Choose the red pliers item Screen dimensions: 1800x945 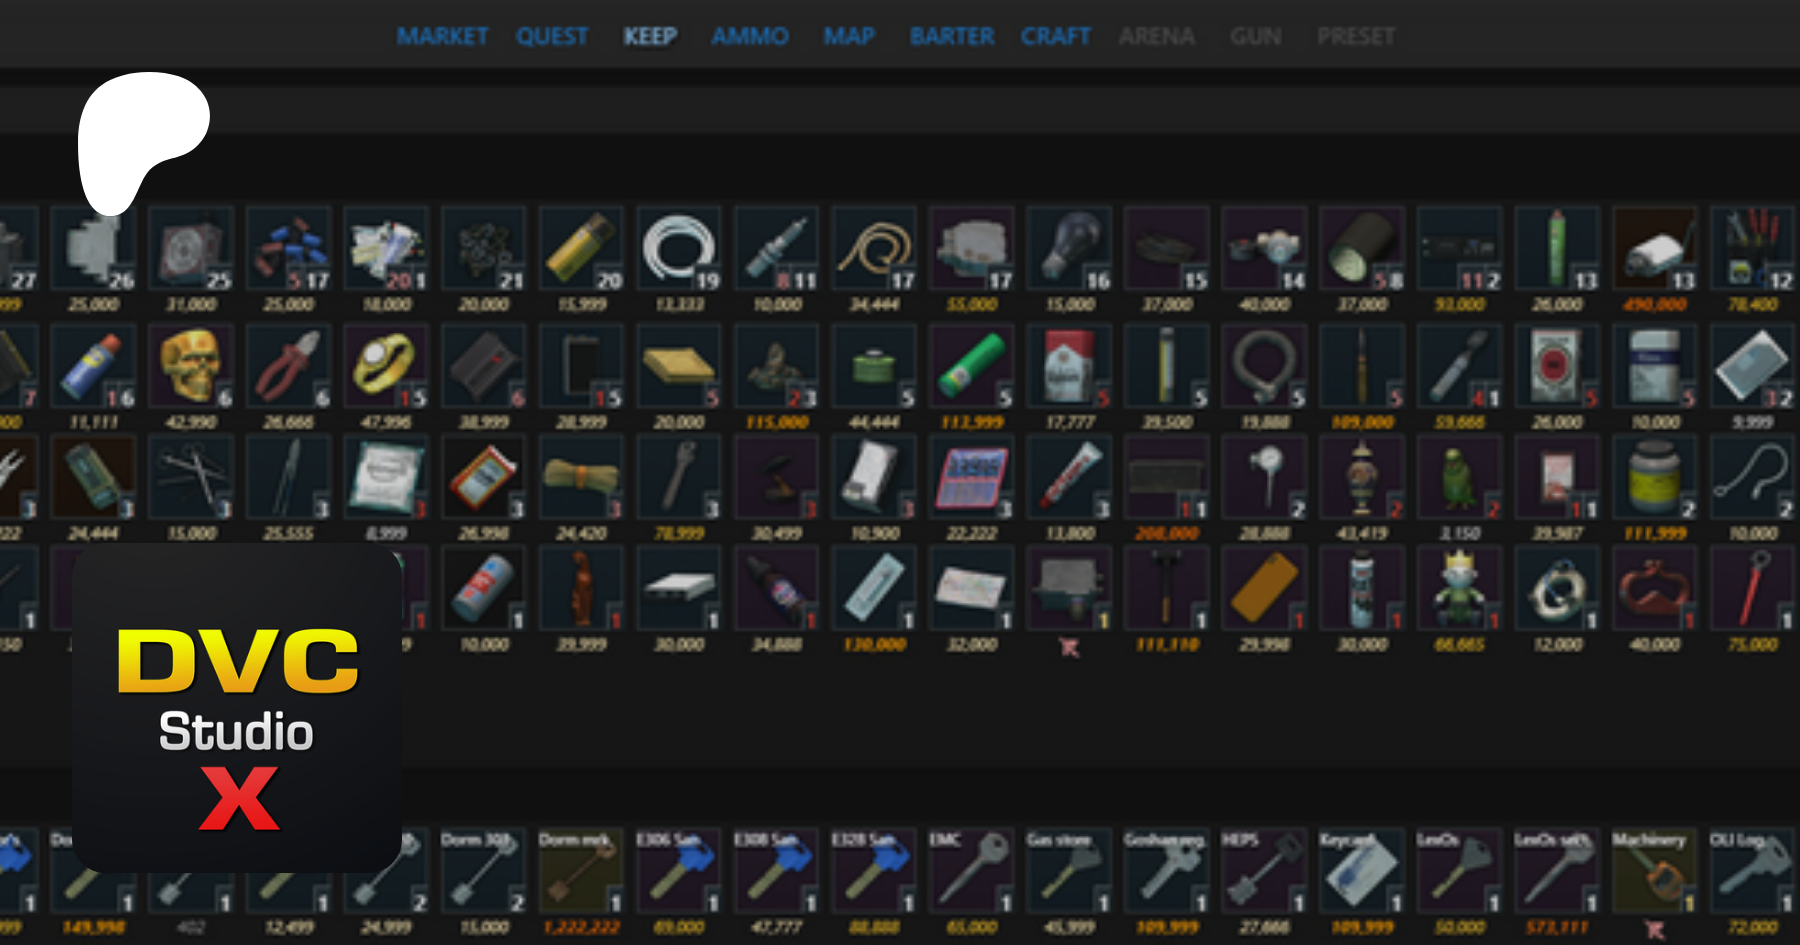tap(288, 366)
